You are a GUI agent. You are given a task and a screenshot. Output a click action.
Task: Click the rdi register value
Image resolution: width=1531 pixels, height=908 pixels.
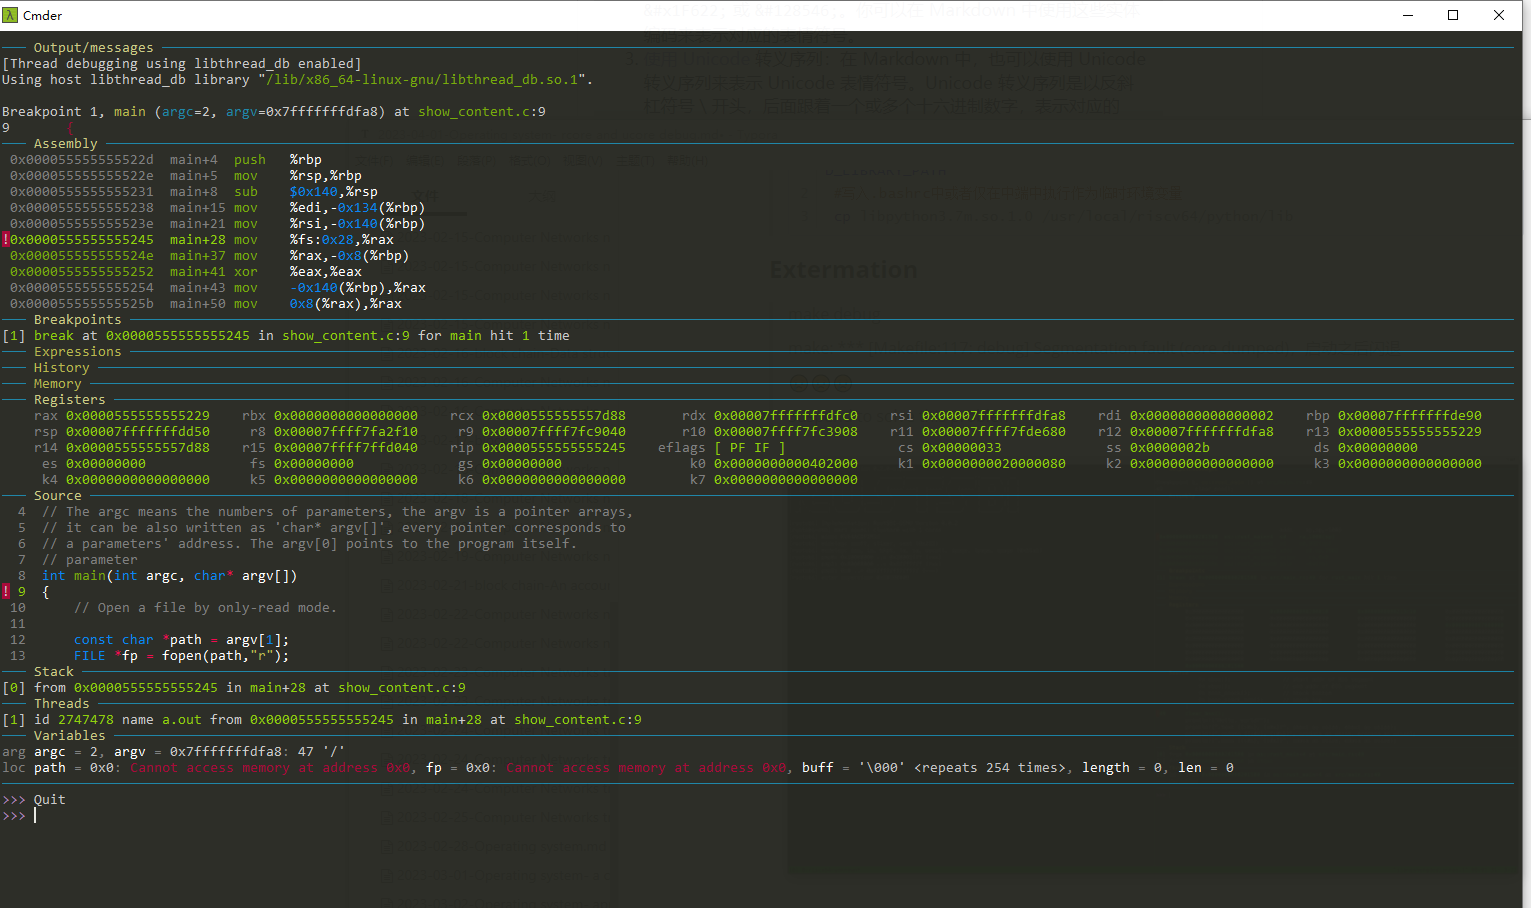(x=1202, y=416)
